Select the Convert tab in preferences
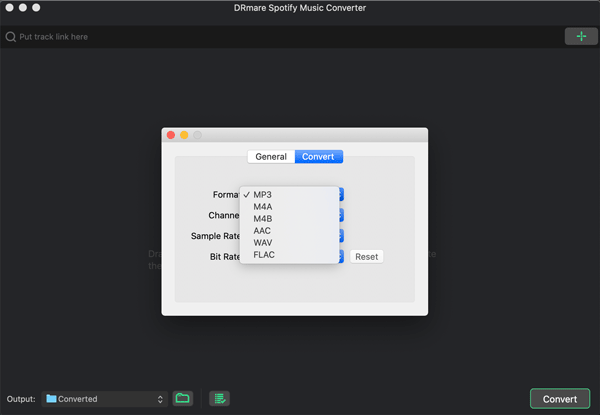Image resolution: width=600 pixels, height=415 pixels. 318,156
